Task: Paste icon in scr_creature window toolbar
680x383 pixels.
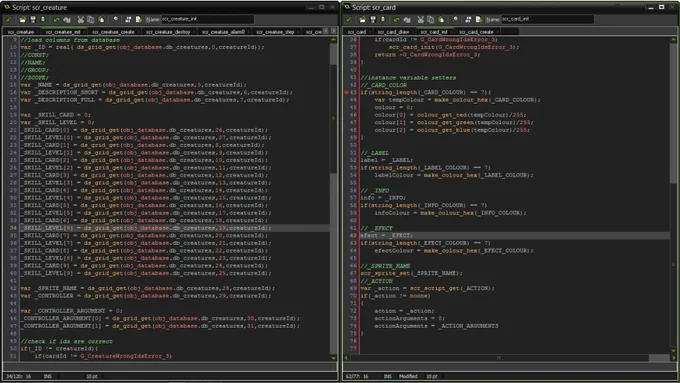Action: [x=101, y=20]
